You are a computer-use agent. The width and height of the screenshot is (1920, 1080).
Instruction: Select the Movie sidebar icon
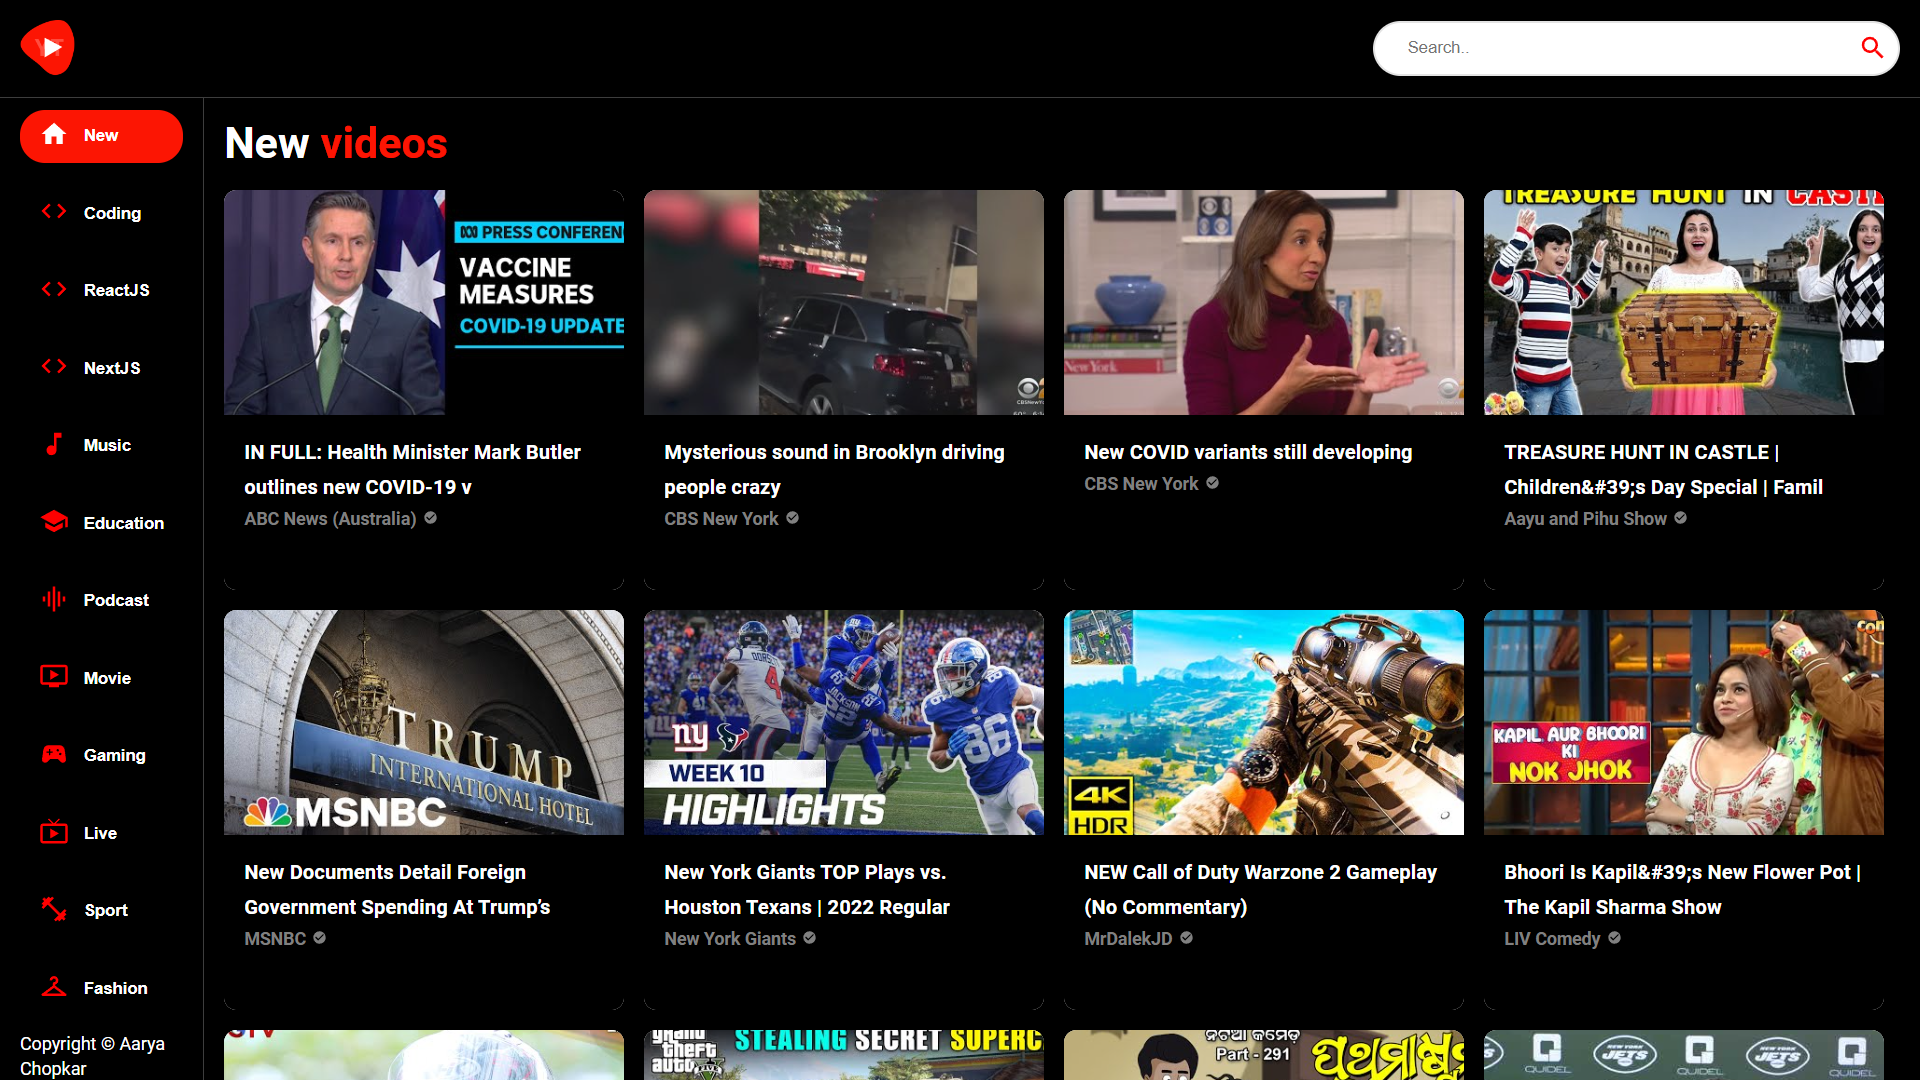pos(53,676)
